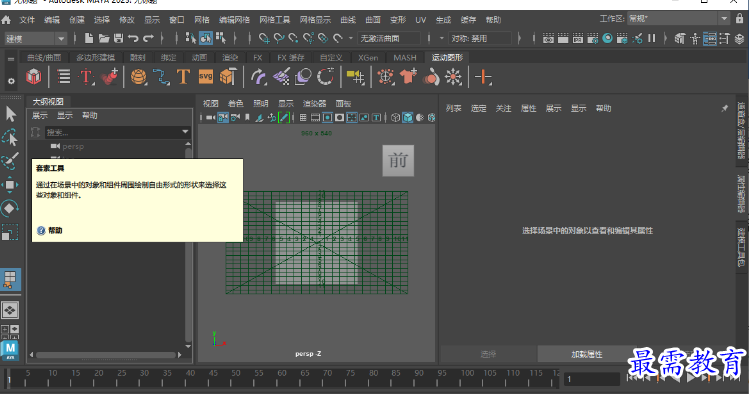Select persp camera in outliner
752x394 pixels.
[x=73, y=147]
